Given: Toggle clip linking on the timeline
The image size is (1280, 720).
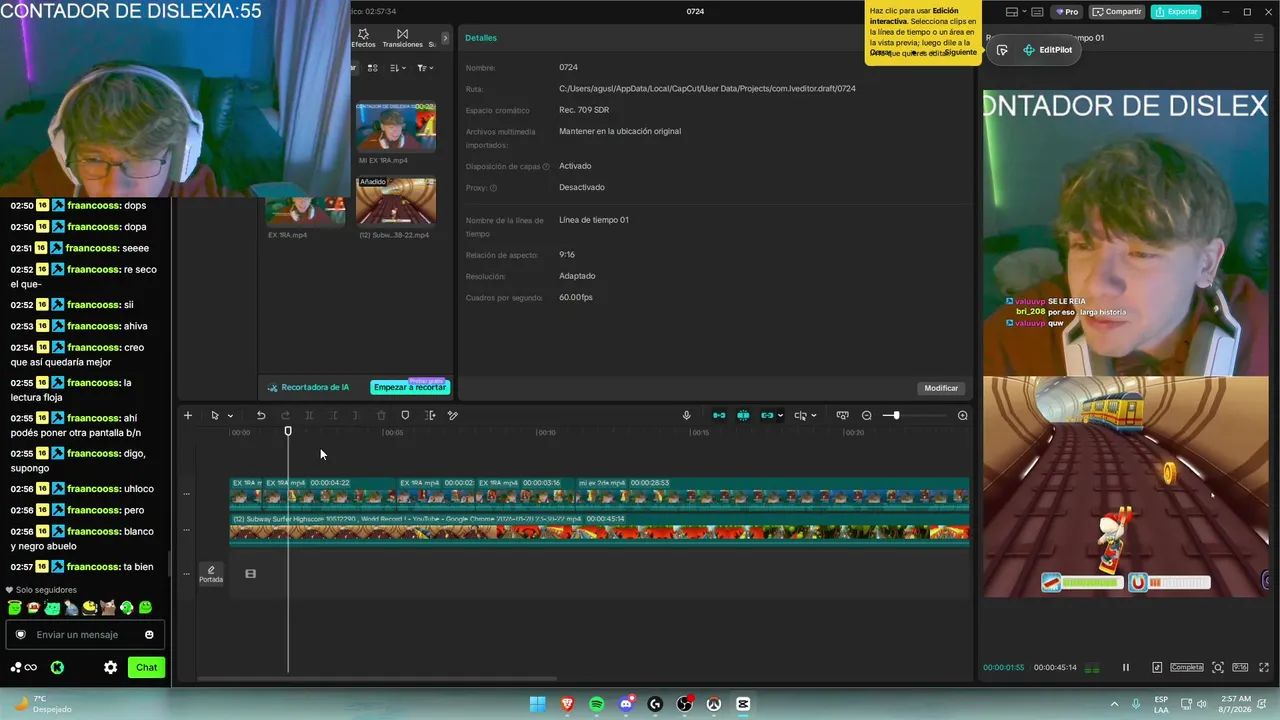Looking at the screenshot, I should pos(767,415).
